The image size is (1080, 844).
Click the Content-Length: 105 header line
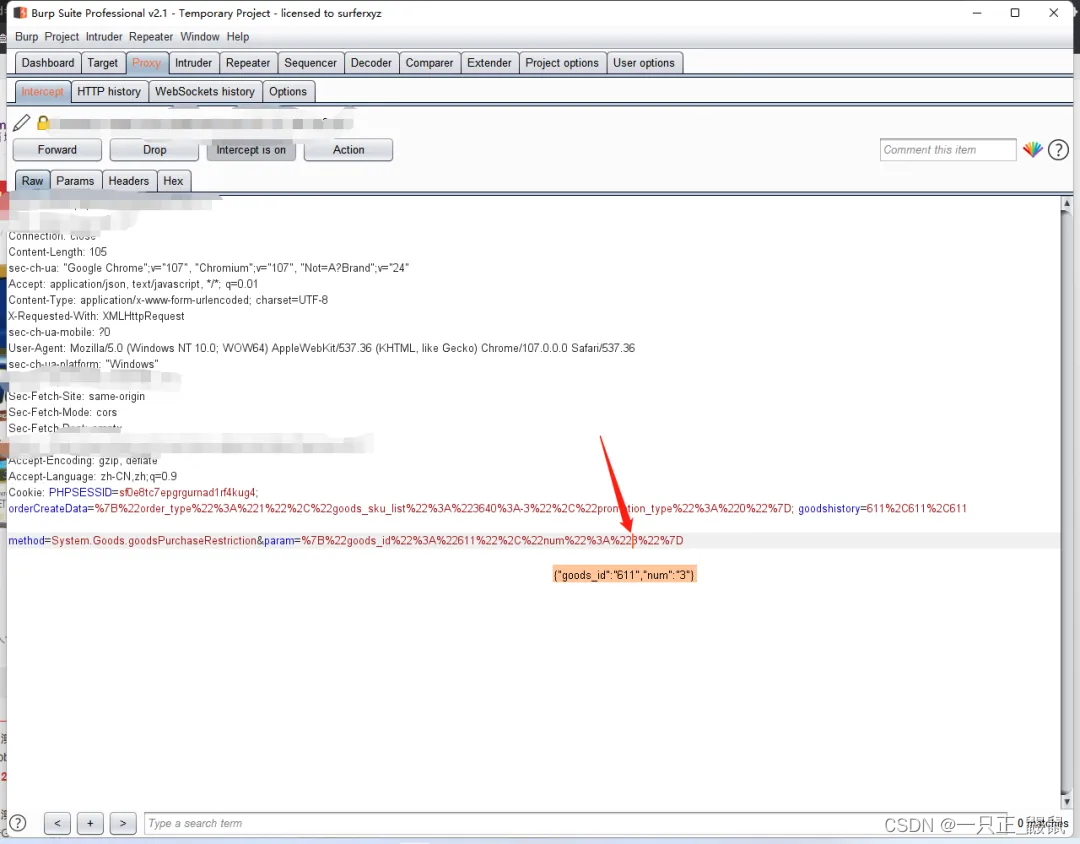58,252
